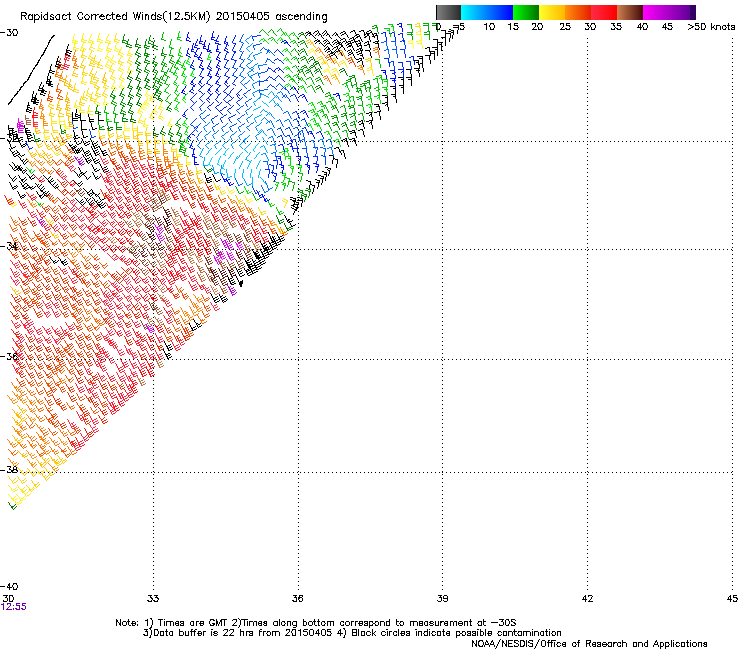
Task: Click the '20' knots scale label
Action: (537, 27)
